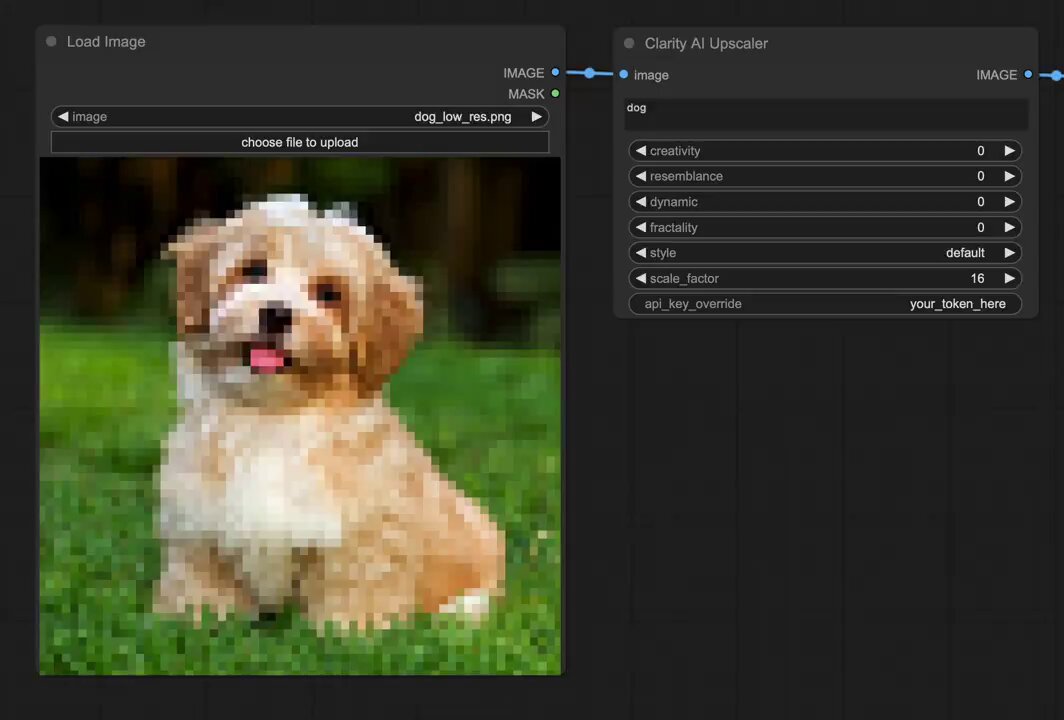This screenshot has height=720, width=1064.
Task: Decrease resemblance value with left arrow
Action: 641,176
